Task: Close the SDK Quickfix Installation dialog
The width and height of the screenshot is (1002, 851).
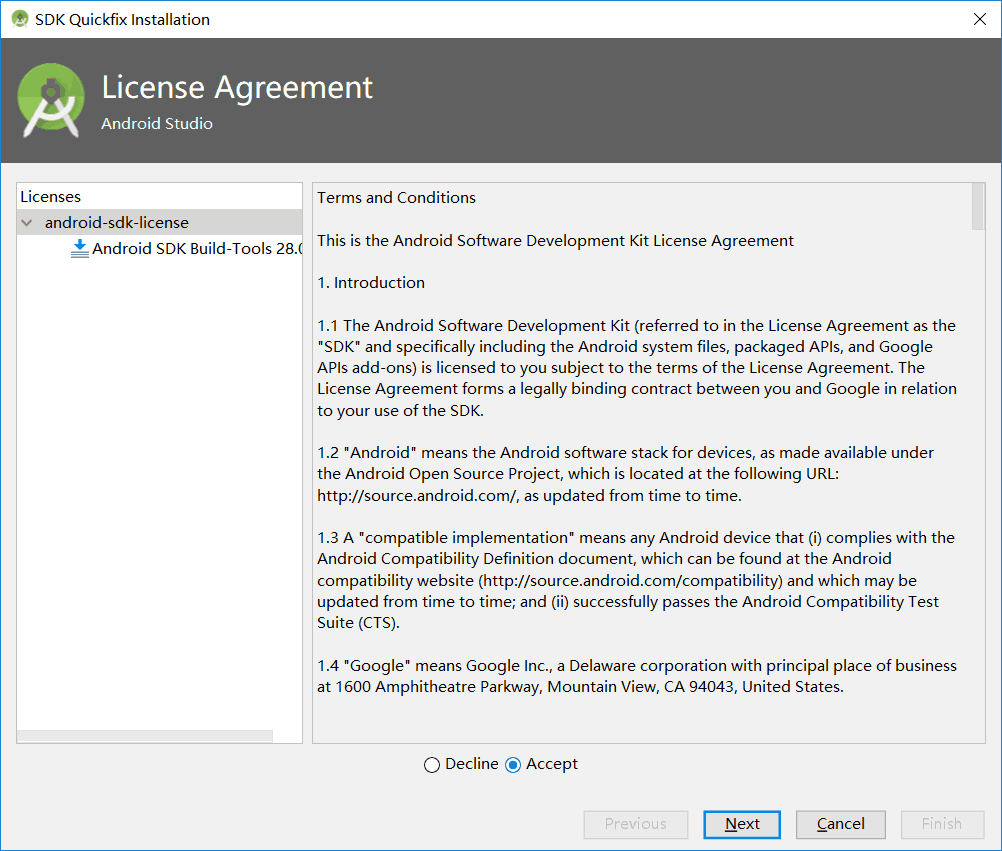Action: [980, 19]
